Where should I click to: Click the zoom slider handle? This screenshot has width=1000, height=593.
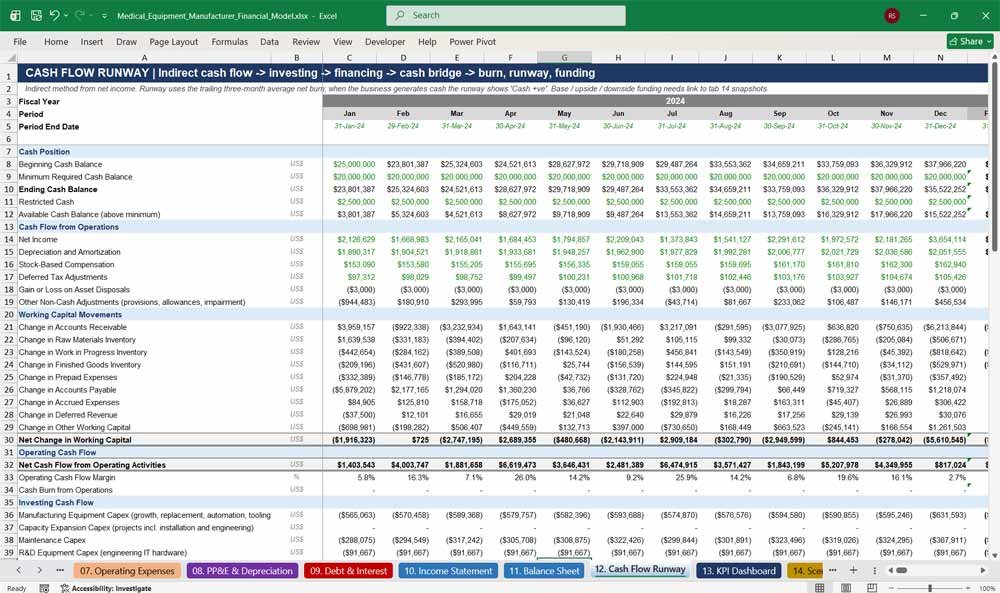coord(930,588)
